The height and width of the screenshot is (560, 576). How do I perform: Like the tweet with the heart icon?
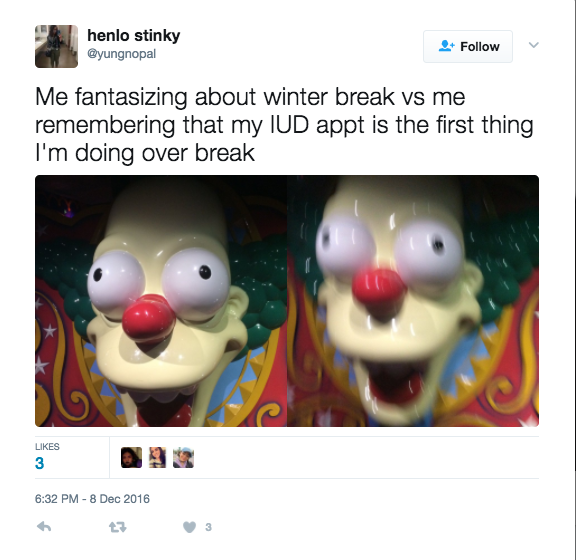click(190, 527)
